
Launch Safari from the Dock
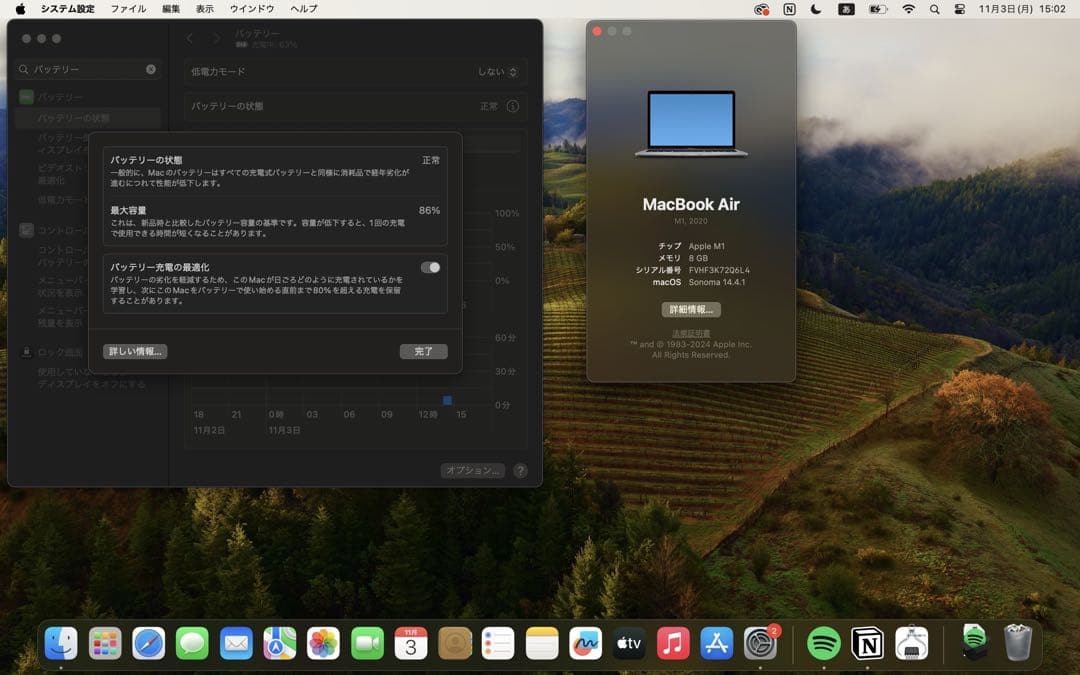[148, 645]
